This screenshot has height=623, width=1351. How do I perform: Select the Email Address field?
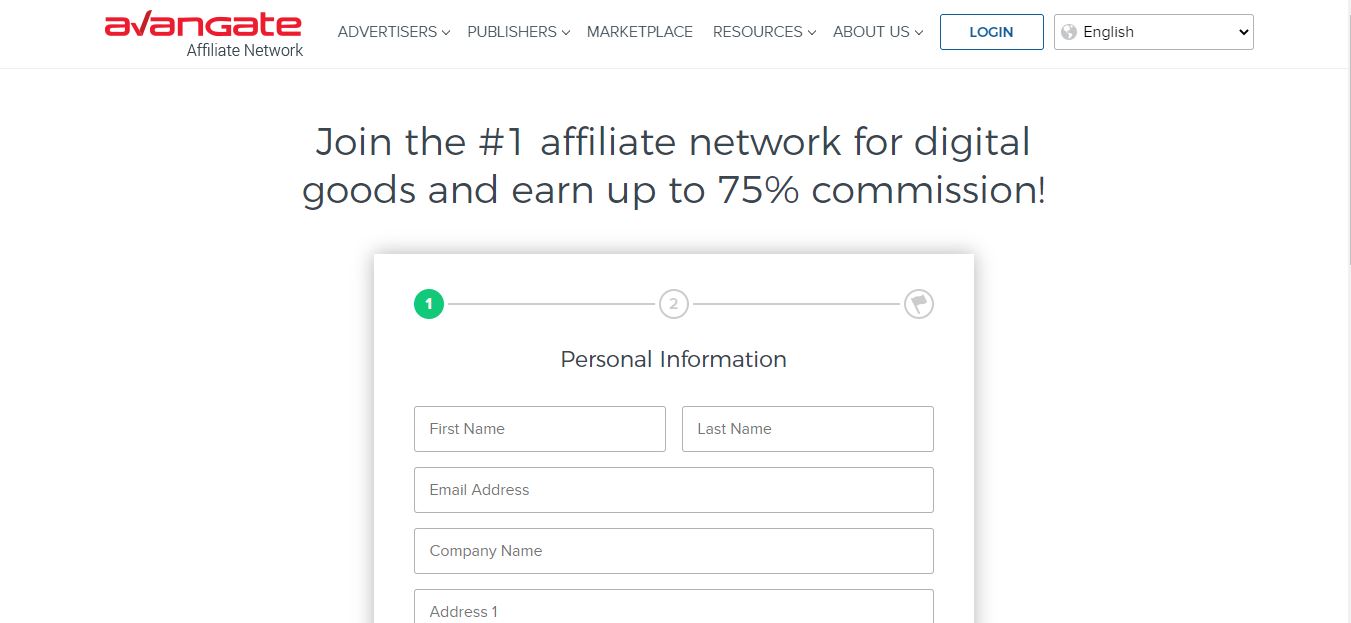tap(673, 490)
